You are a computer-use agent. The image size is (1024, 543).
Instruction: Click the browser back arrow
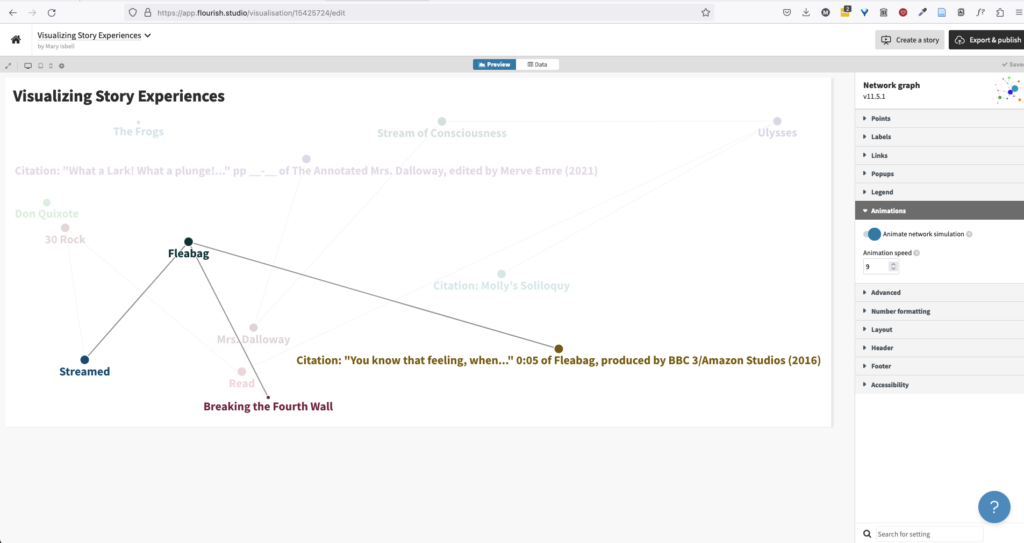click(13, 12)
